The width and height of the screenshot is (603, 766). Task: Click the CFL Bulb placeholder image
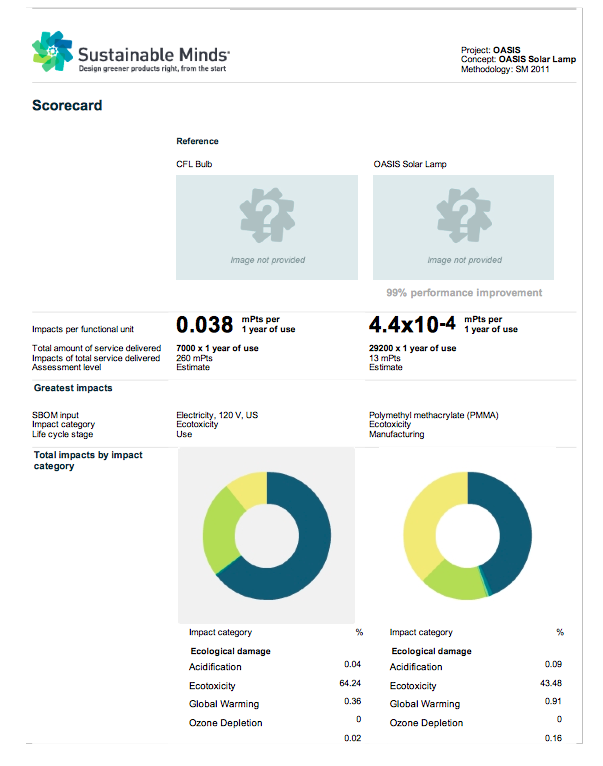coord(267,228)
